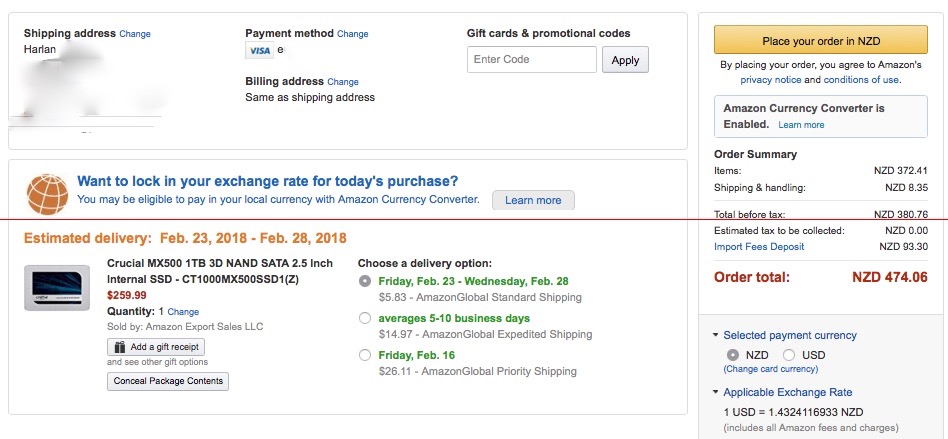948x439 pixels.
Task: Choose AmazonGlobal Expedited Shipping radio button
Action: tap(365, 318)
